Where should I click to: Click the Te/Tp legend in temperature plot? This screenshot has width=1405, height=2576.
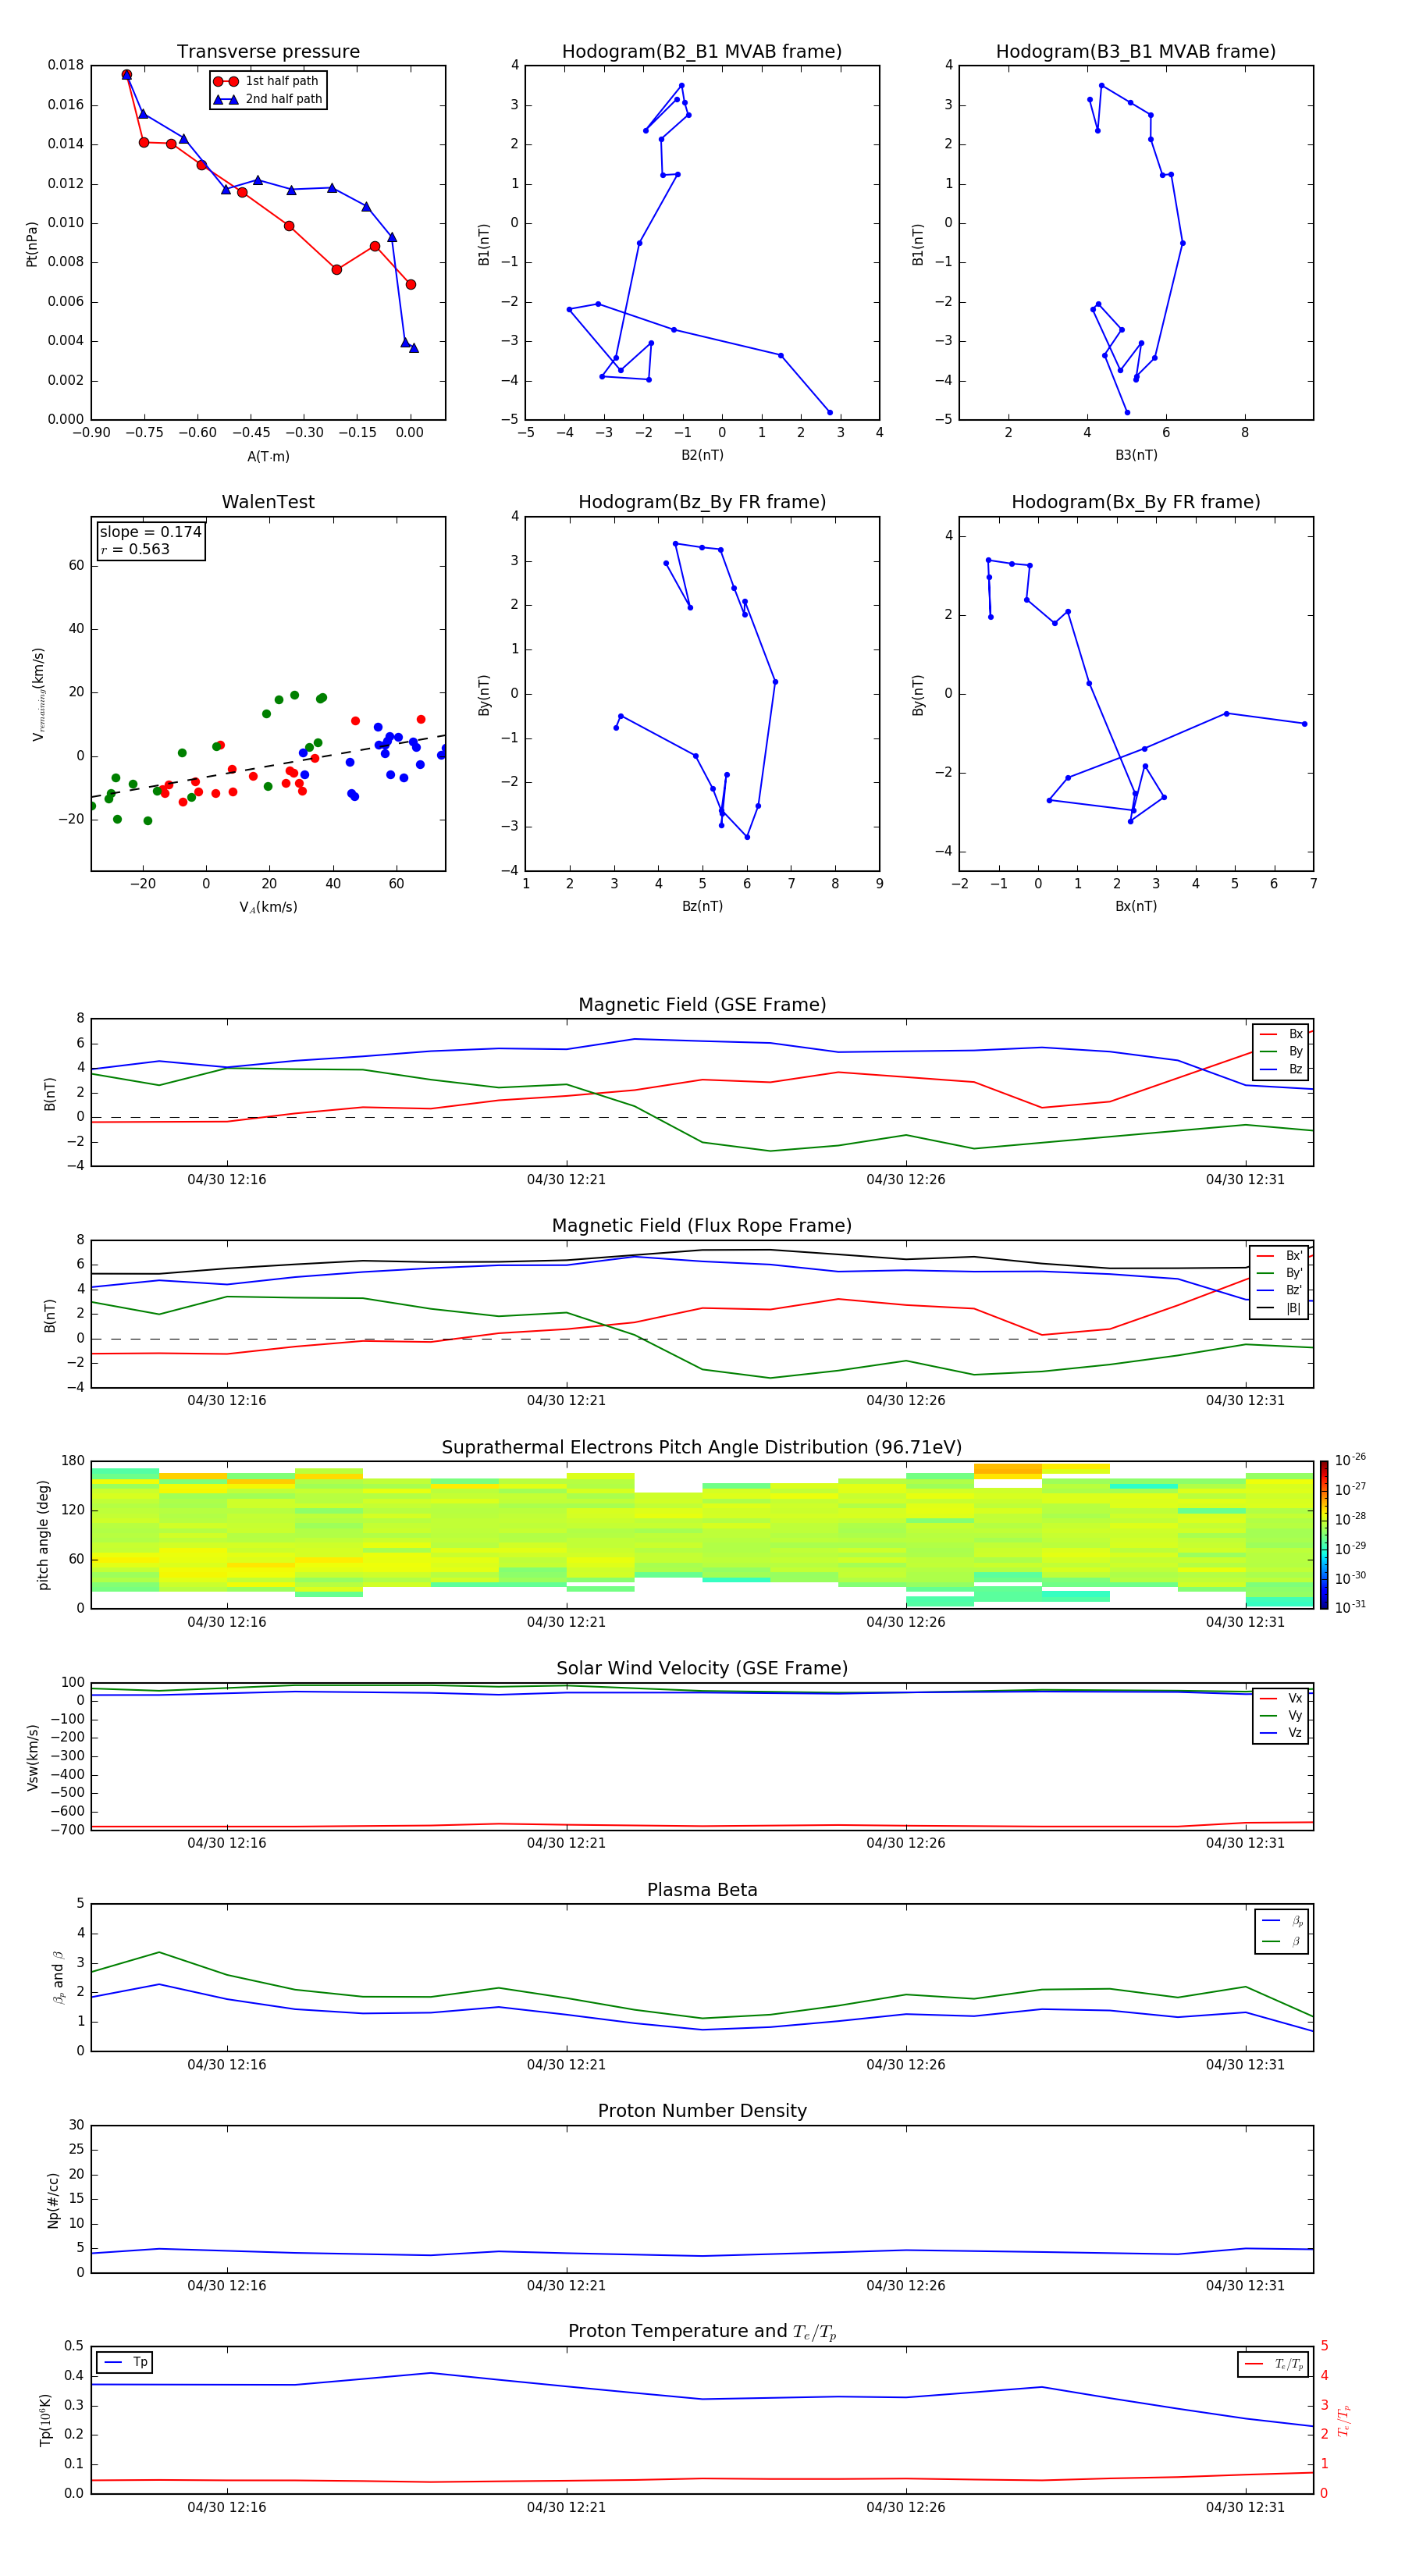coord(1272,2364)
